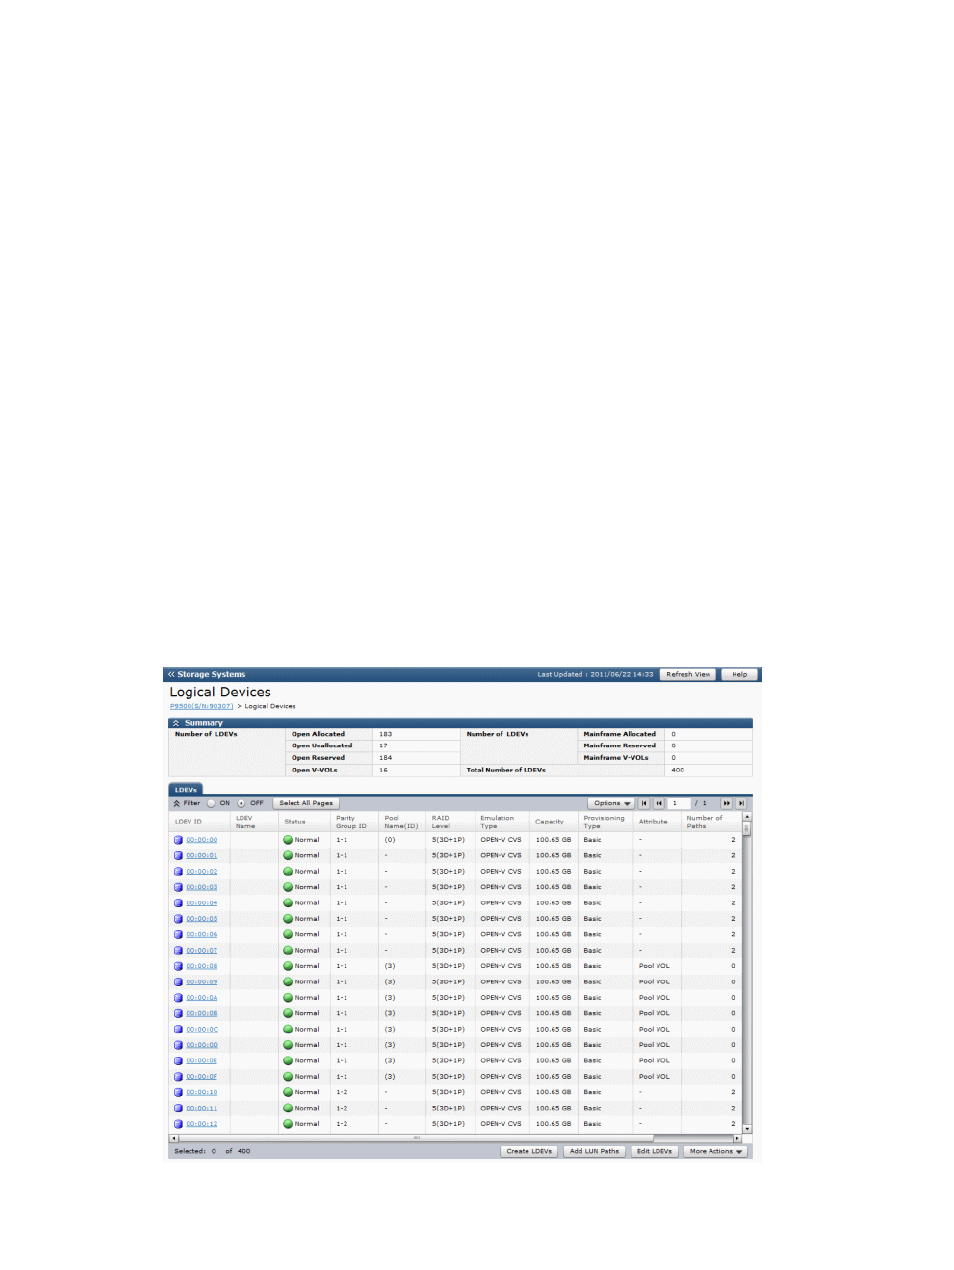Viewport: 954px width, 1270px height.
Task: Click table scroll-down arrow
Action: [x=747, y=1129]
